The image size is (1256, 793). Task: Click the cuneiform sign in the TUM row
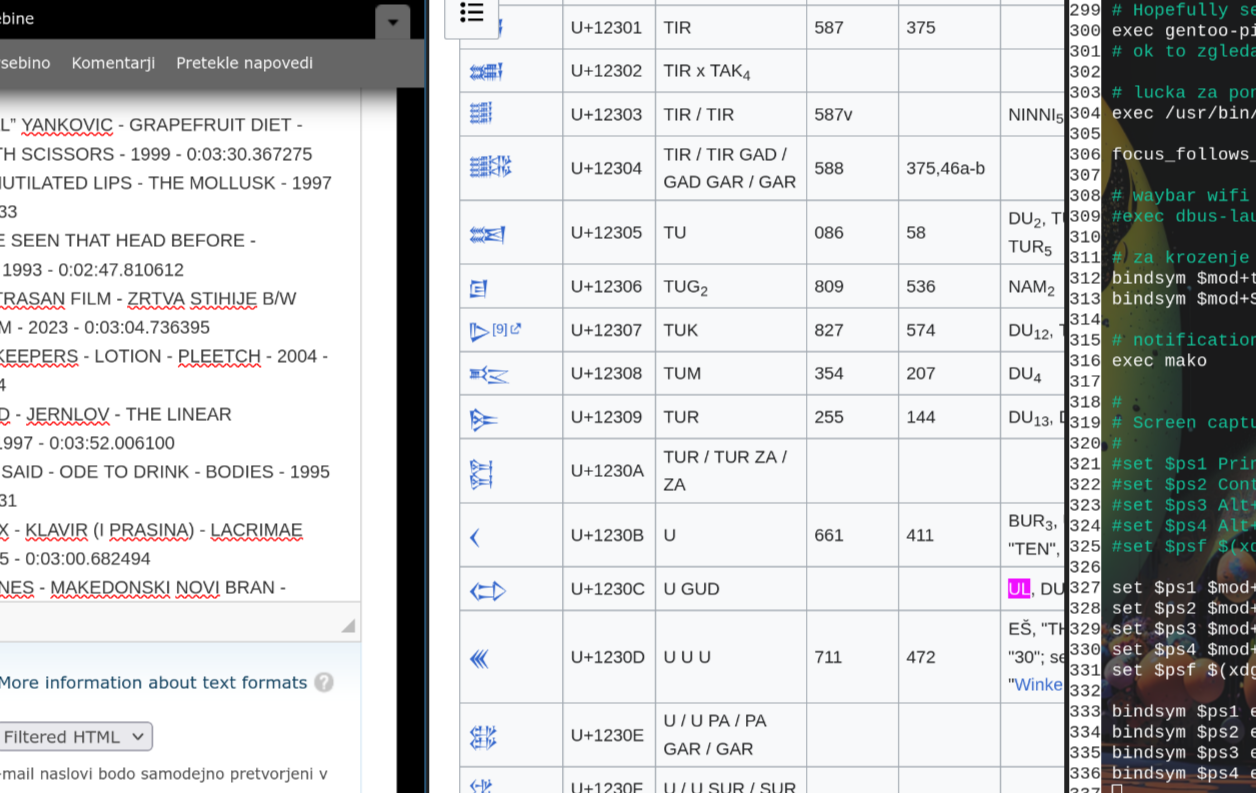[489, 375]
